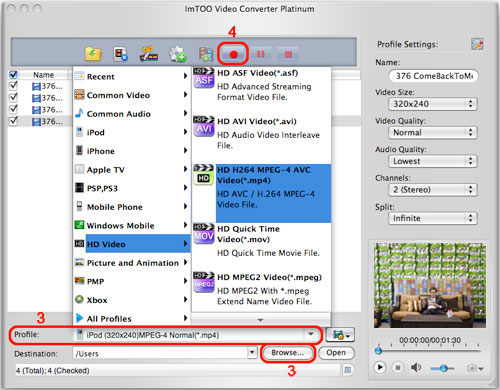The height and width of the screenshot is (390, 500).
Task: Click the remove video toolbar icon
Action: pyautogui.click(x=120, y=54)
